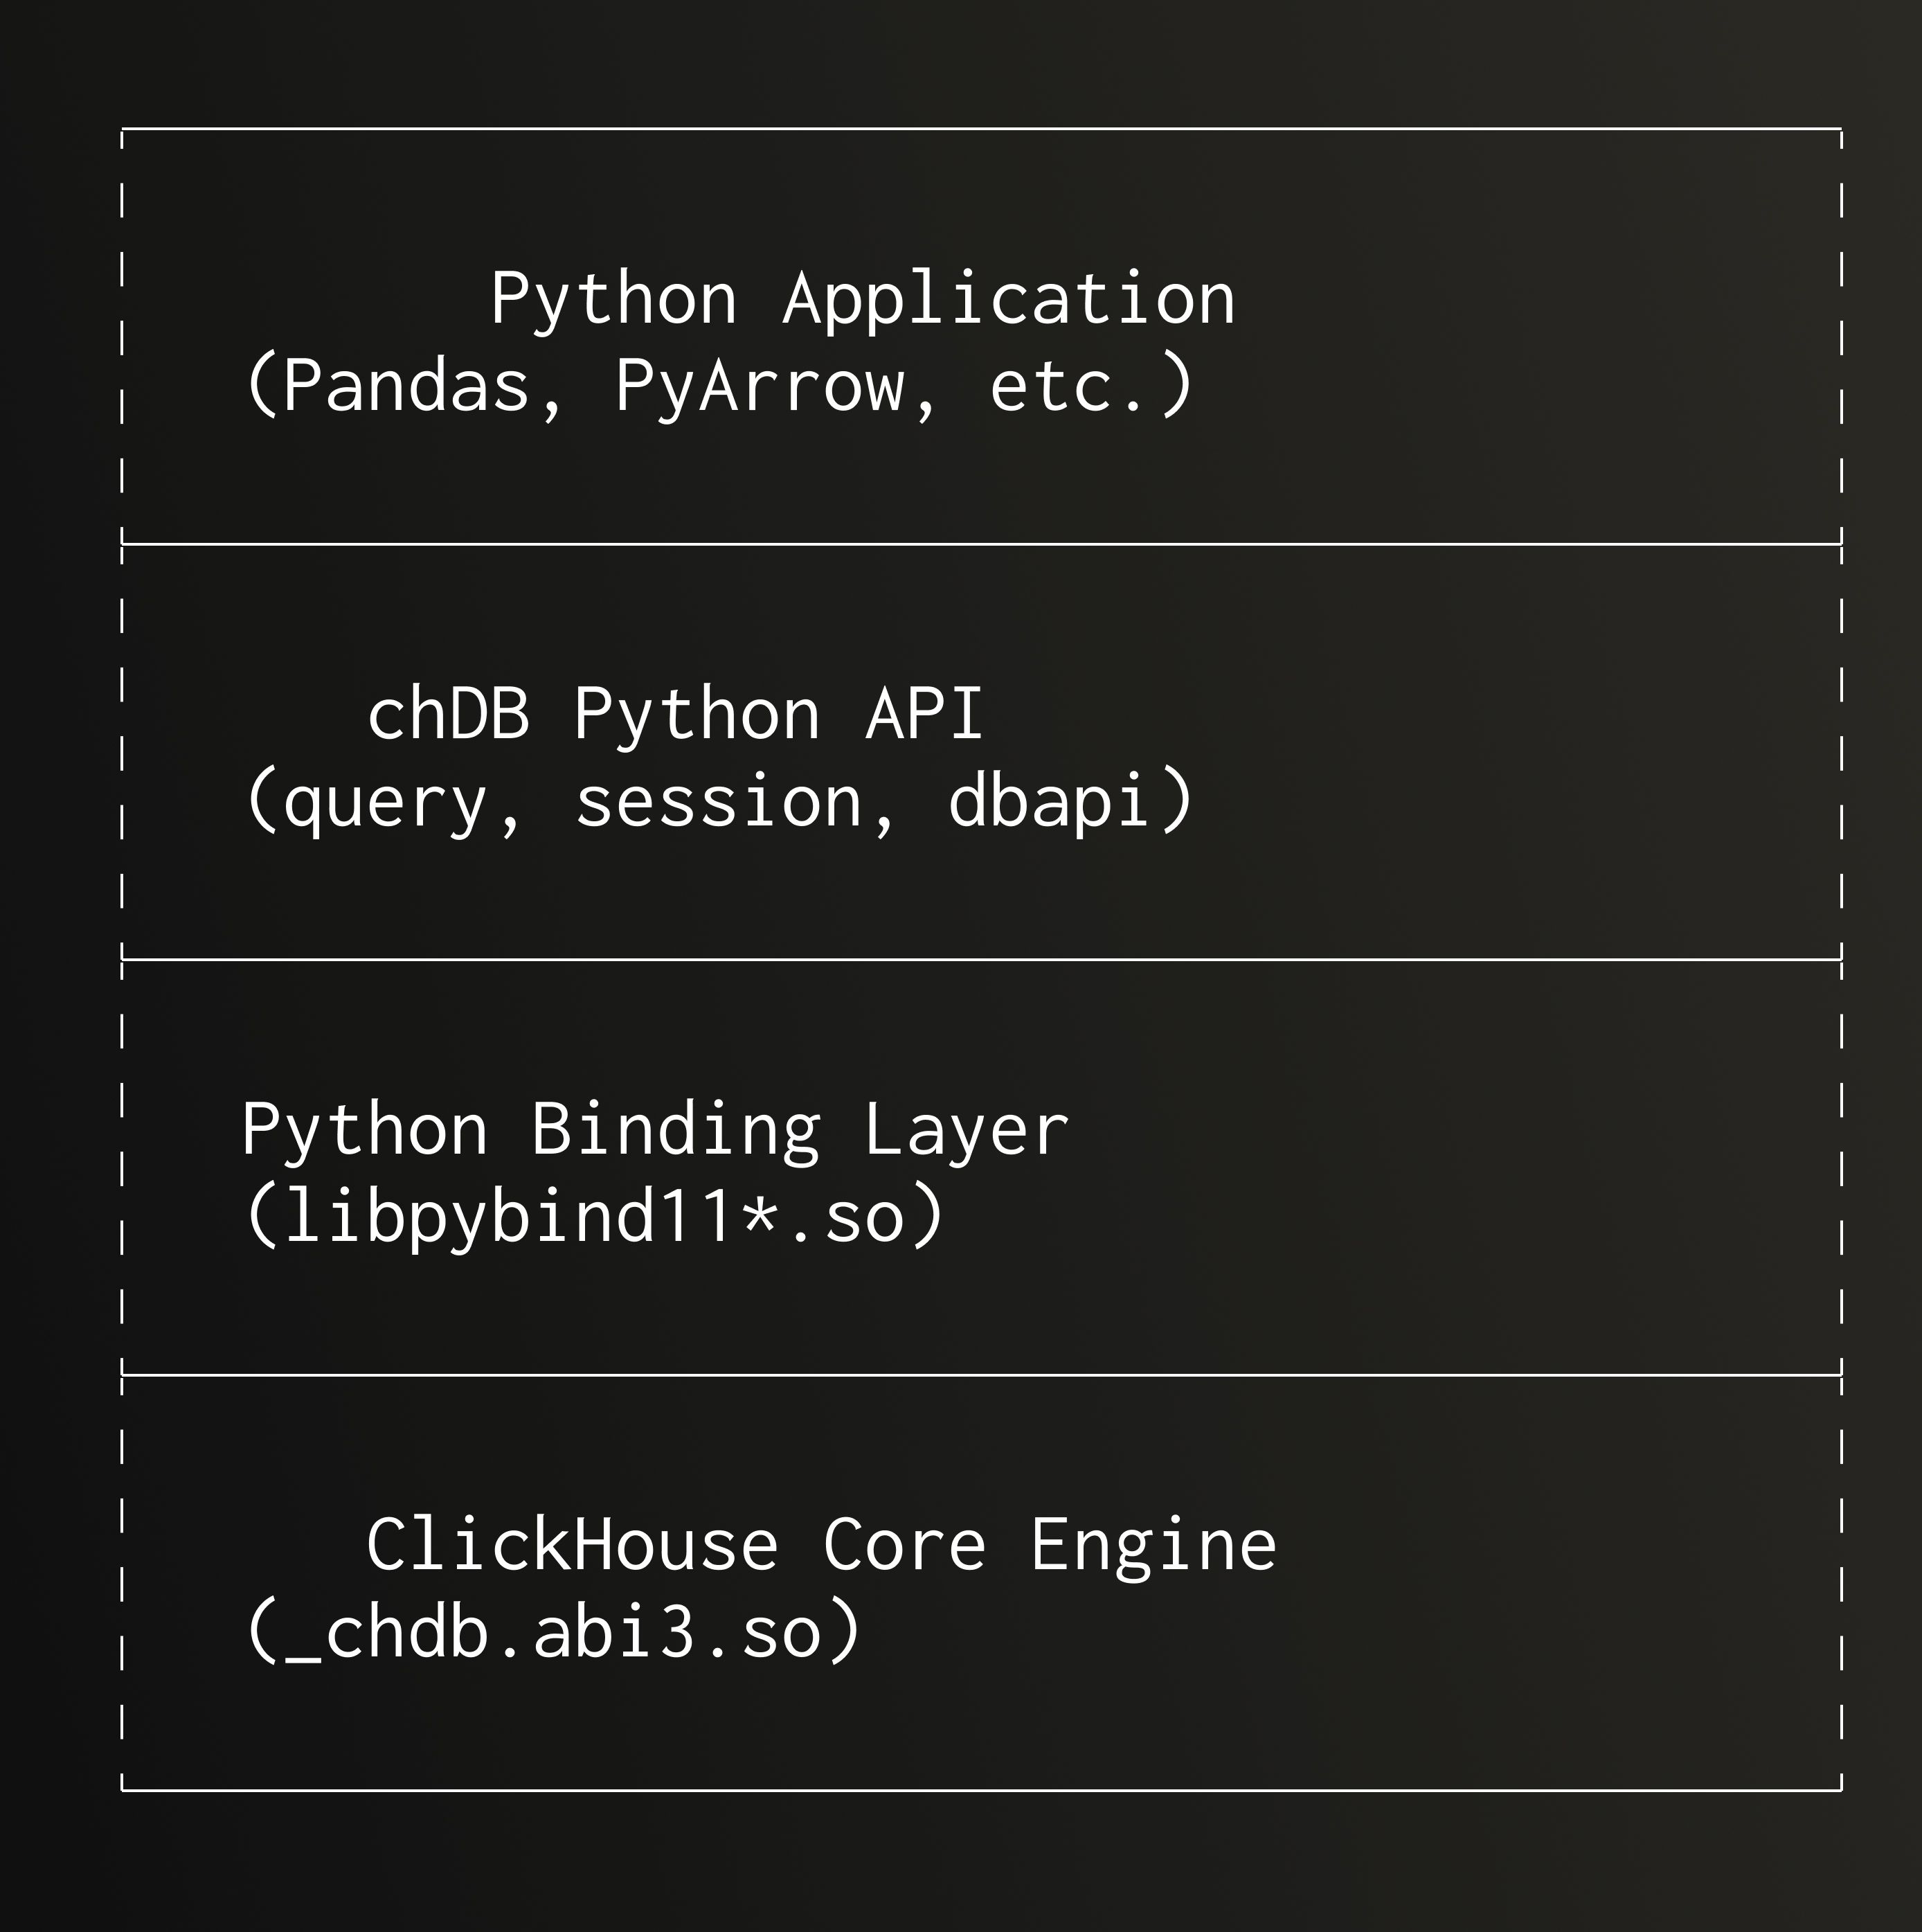
Task: Select the "API" word in the diagram
Action: 925,716
